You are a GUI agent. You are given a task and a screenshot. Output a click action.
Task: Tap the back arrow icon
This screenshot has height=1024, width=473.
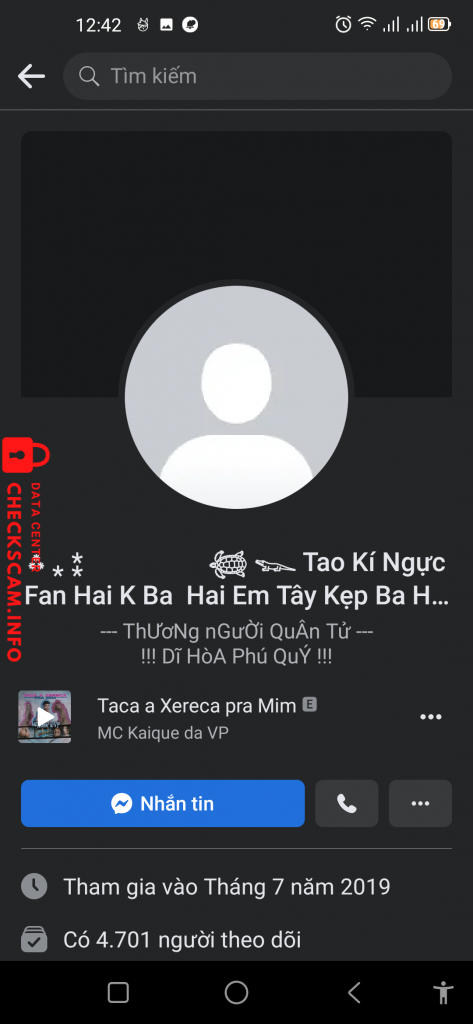[x=31, y=76]
